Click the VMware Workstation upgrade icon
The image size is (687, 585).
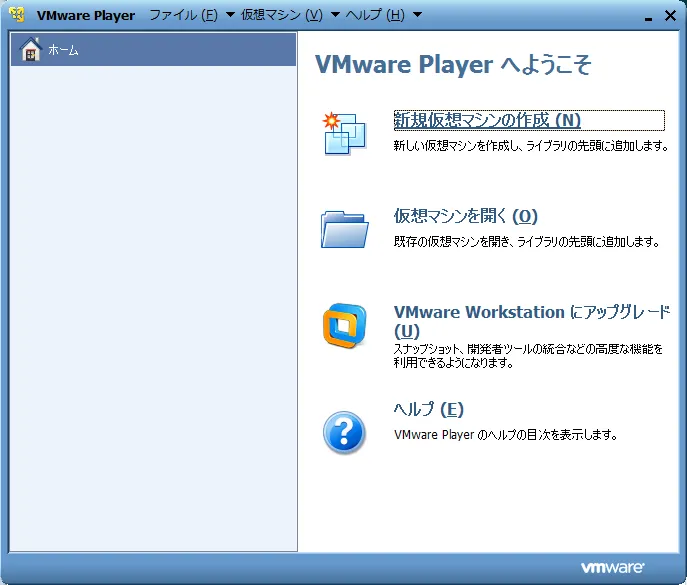click(x=344, y=326)
